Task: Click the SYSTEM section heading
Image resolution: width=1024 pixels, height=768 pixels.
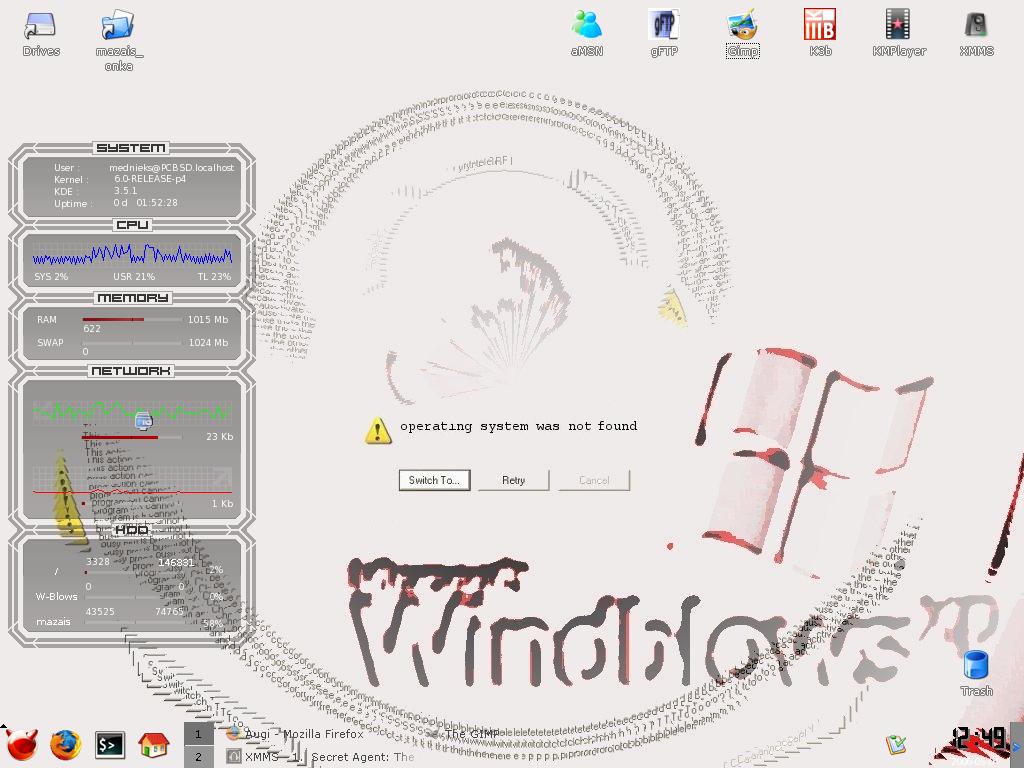Action: (131, 148)
